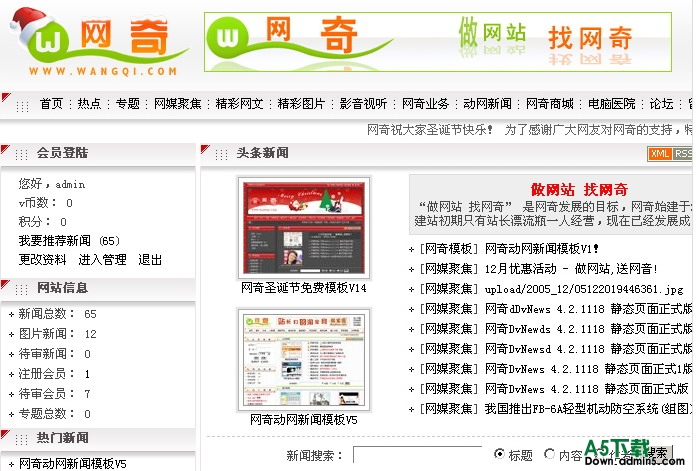Click 待审新闻: 0 entry
Viewport: 696px width, 471px height.
[x=54, y=354]
